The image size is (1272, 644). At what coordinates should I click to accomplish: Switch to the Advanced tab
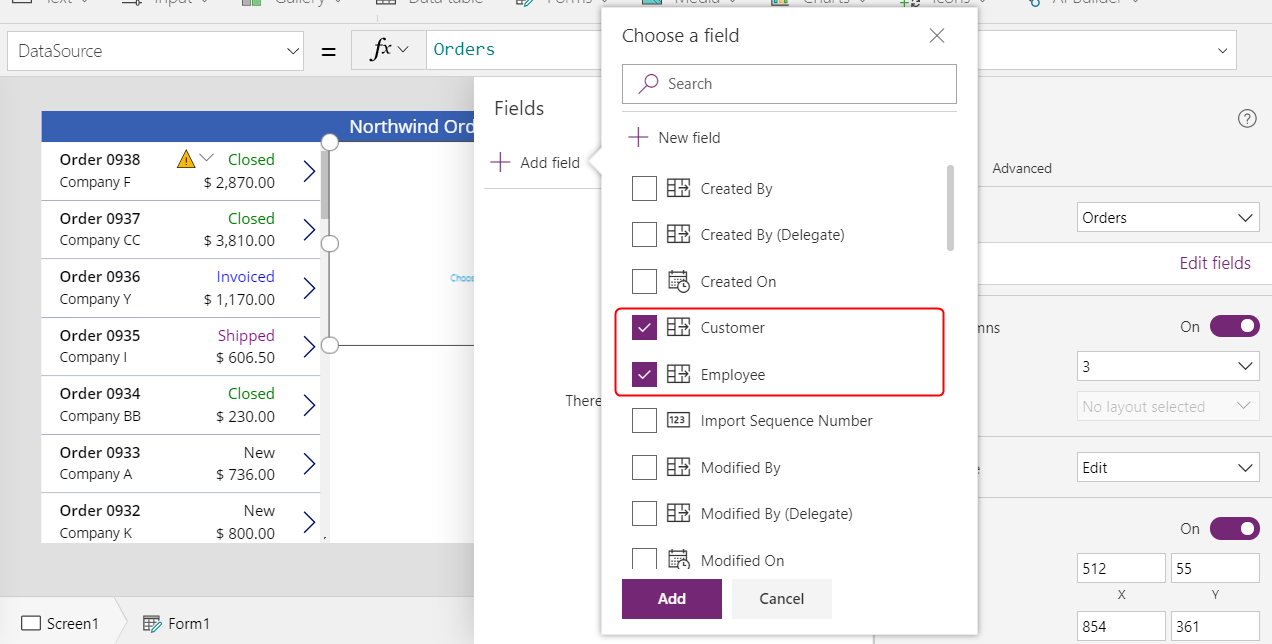pos(1021,168)
